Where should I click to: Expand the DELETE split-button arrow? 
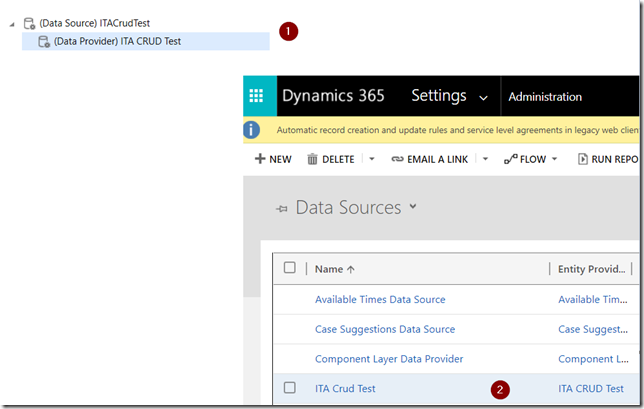[x=372, y=159]
